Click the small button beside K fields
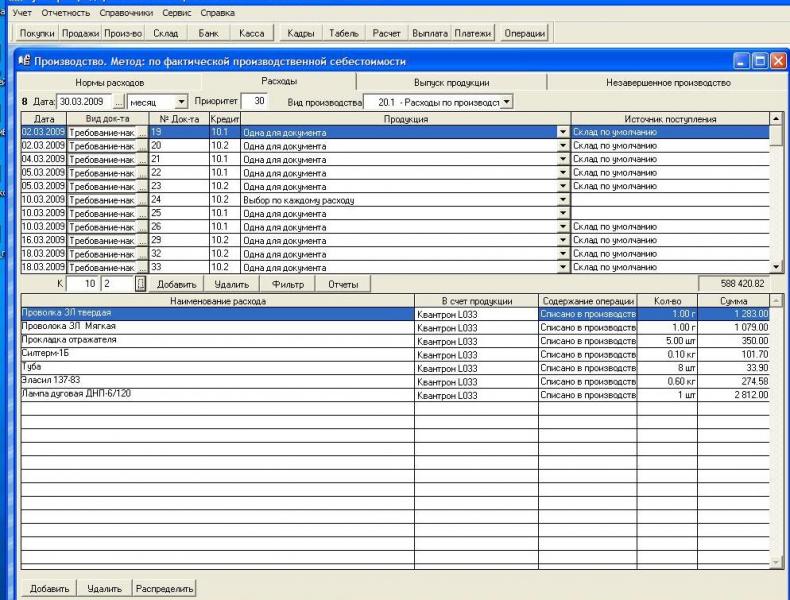Image resolution: width=790 pixels, height=600 pixels. pos(140,284)
